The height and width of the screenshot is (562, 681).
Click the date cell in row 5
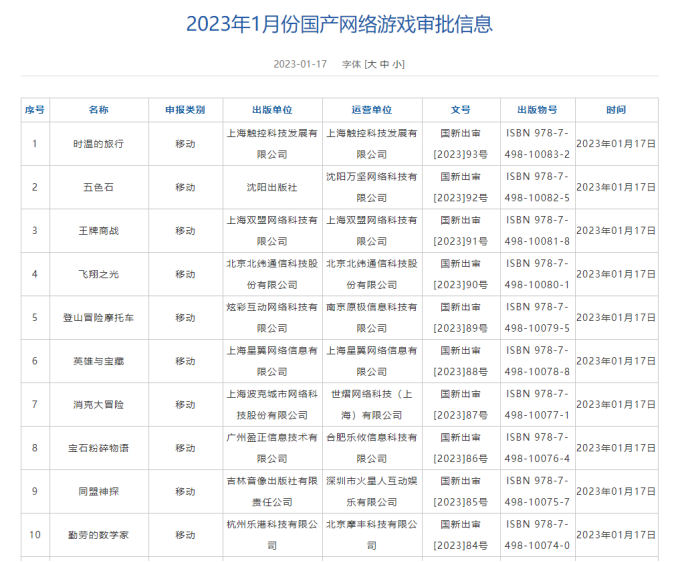point(616,317)
